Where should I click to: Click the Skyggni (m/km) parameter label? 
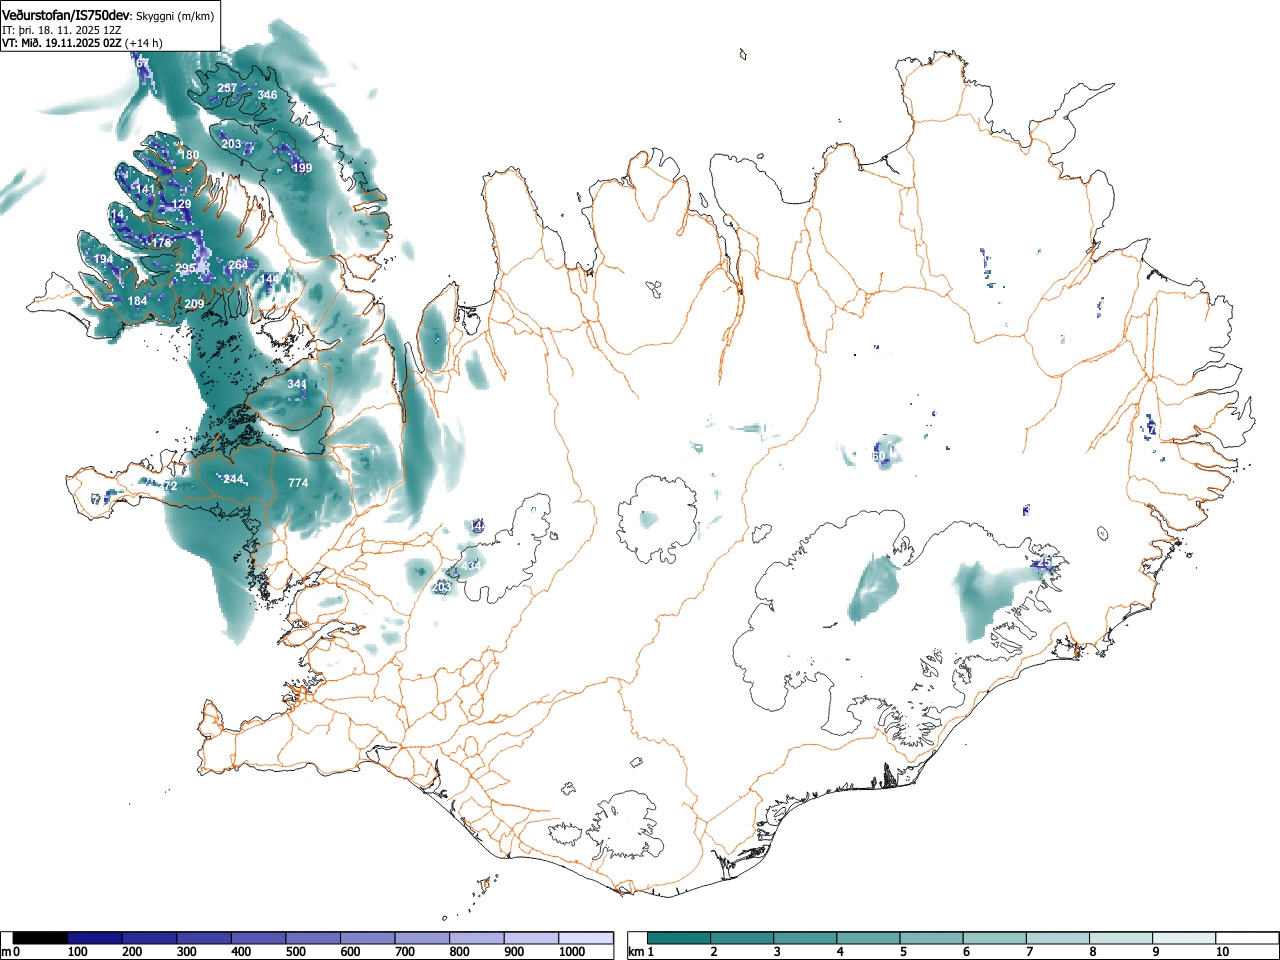pos(174,16)
